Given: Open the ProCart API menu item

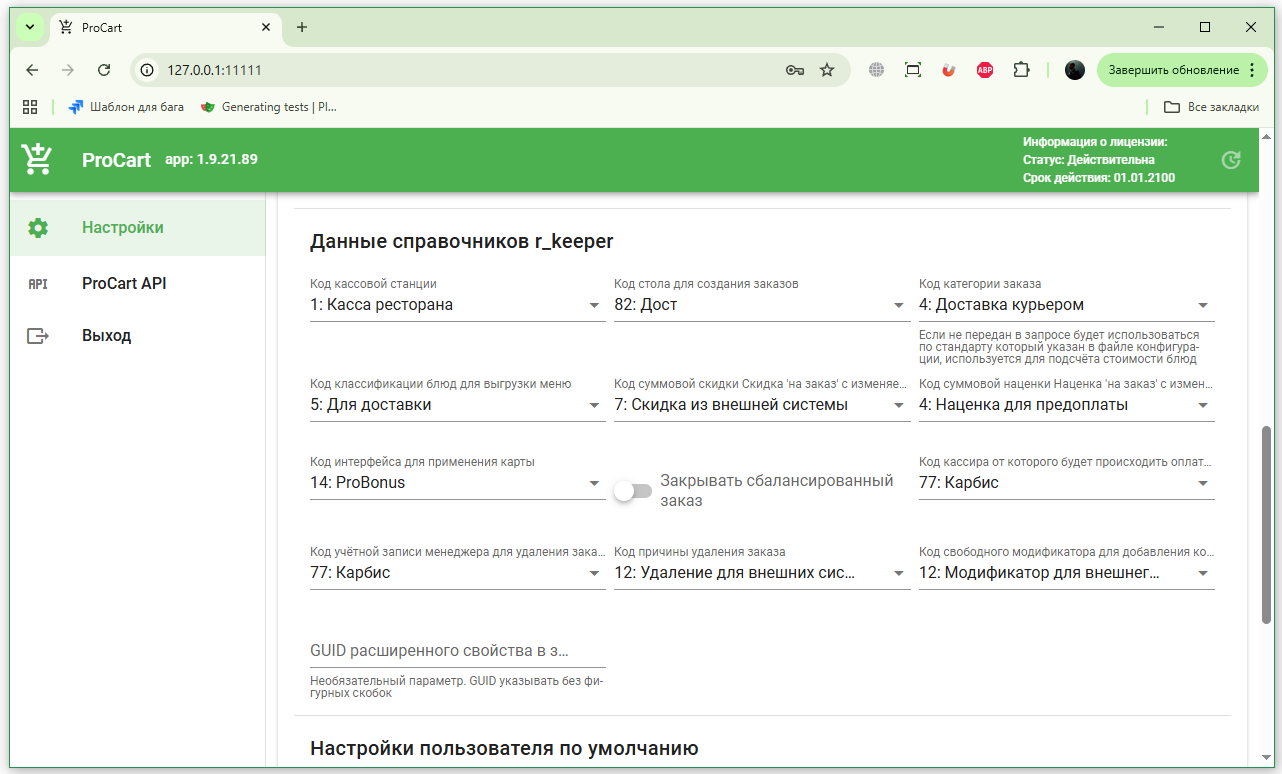Looking at the screenshot, I should (x=124, y=284).
